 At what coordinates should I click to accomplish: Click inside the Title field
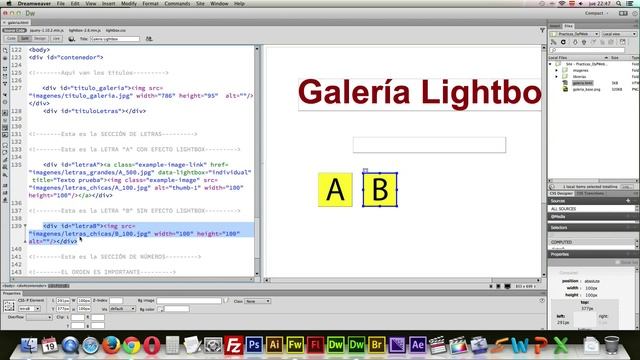(115, 39)
